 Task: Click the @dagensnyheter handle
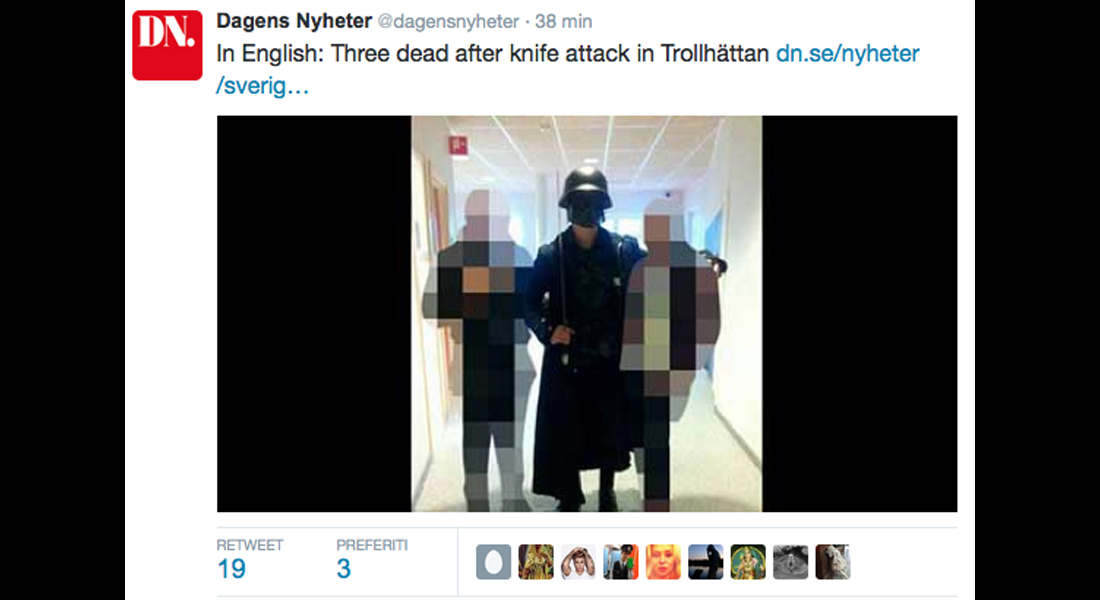tap(449, 22)
